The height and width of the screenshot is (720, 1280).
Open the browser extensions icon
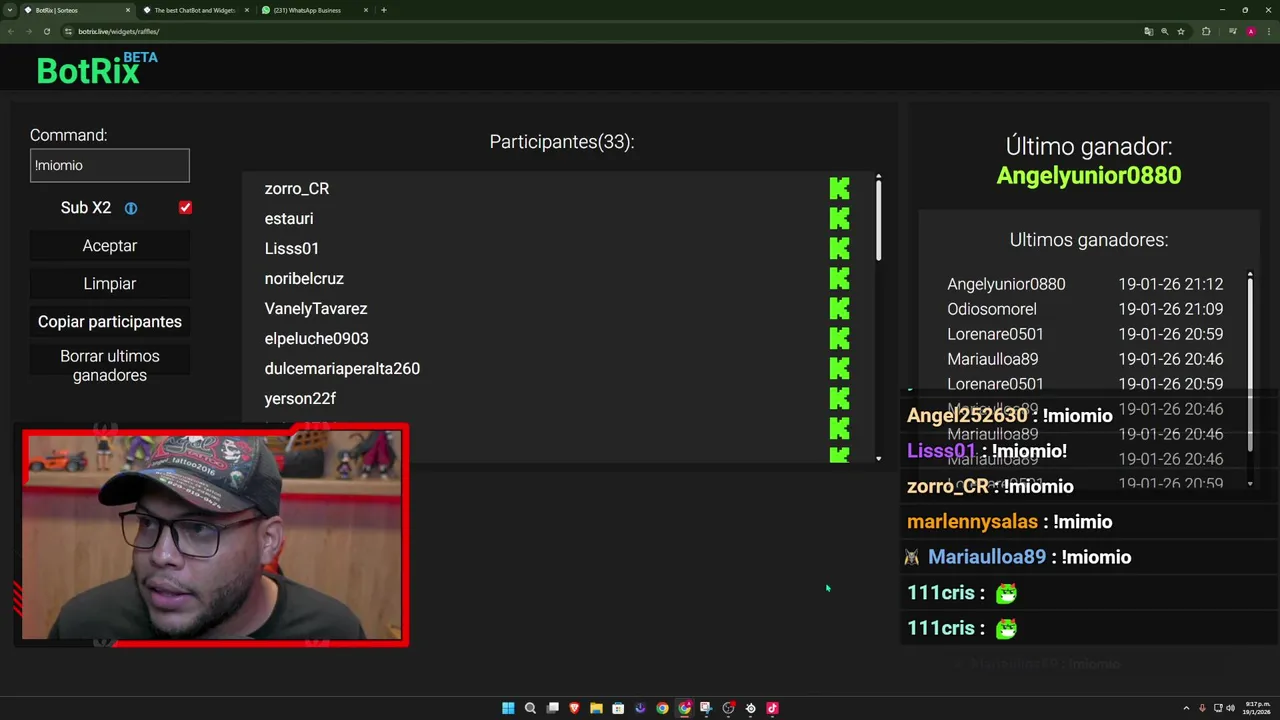click(x=1206, y=31)
